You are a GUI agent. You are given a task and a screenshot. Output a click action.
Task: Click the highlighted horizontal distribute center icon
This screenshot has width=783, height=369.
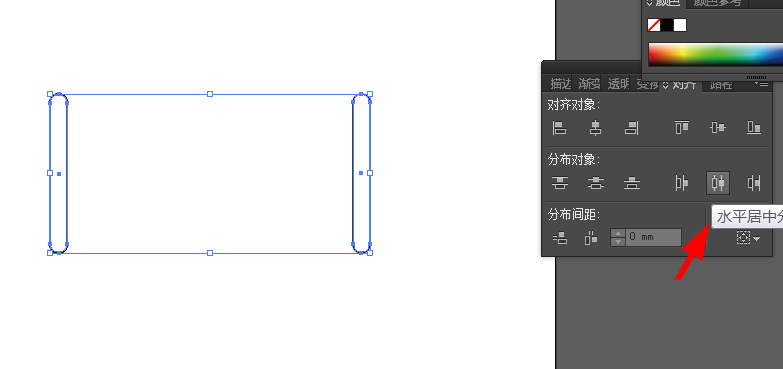(x=718, y=183)
